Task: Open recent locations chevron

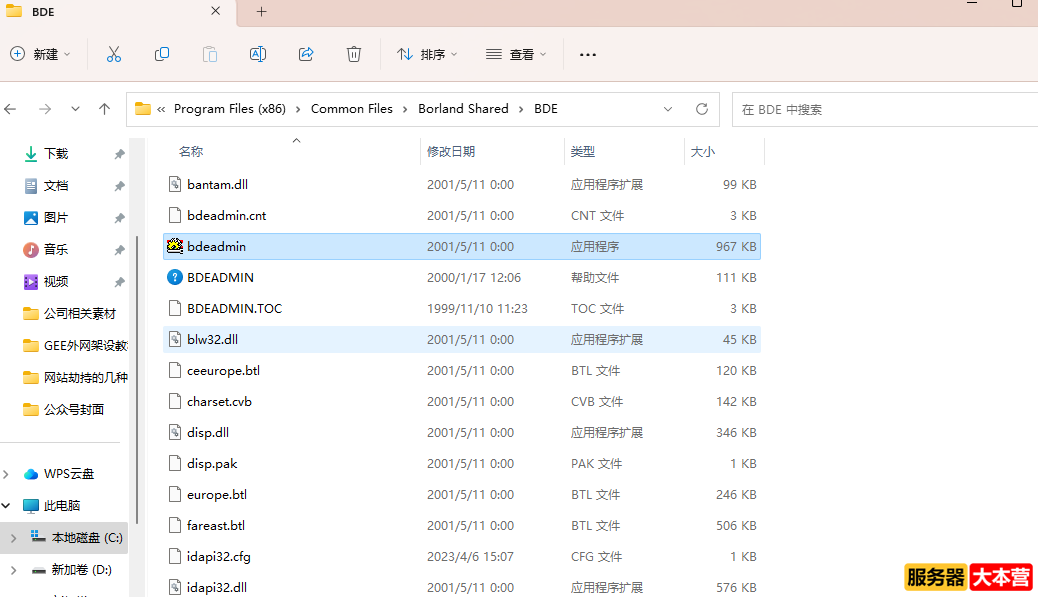Action: click(75, 109)
